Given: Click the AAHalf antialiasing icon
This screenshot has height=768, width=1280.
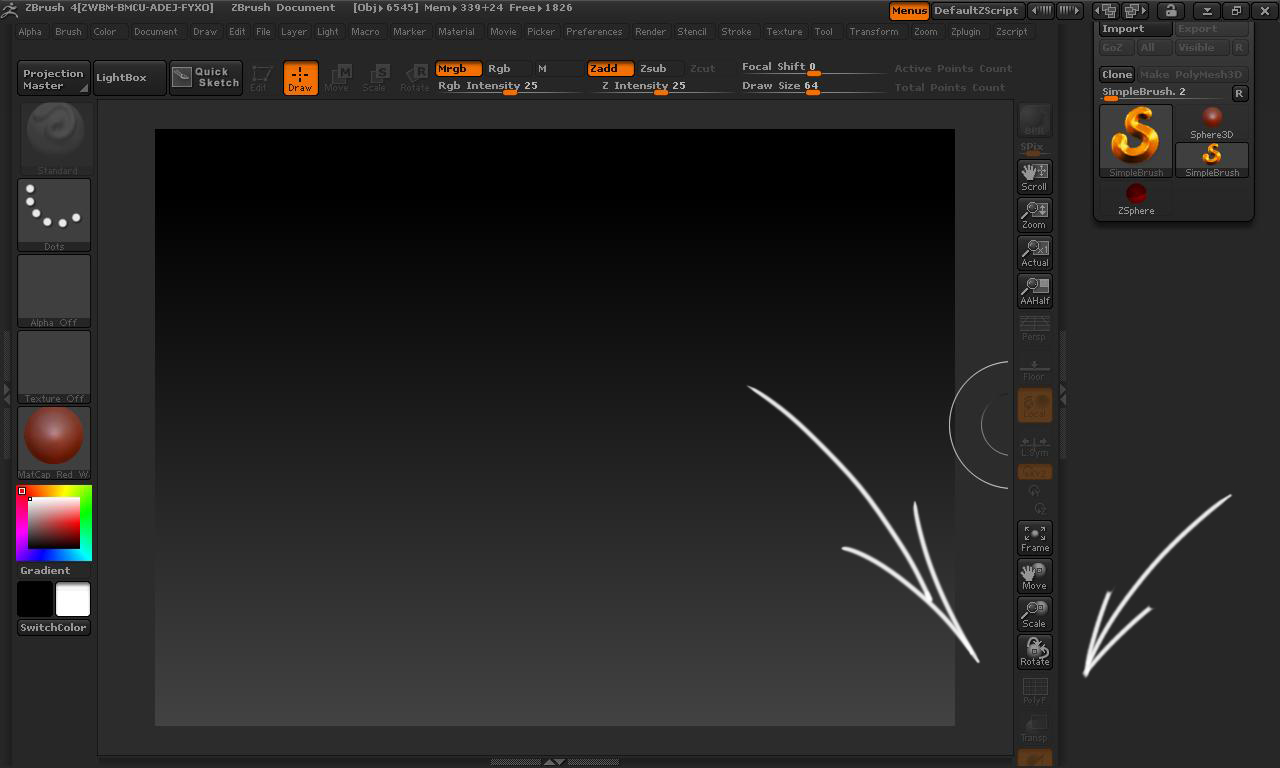Looking at the screenshot, I should tap(1034, 290).
